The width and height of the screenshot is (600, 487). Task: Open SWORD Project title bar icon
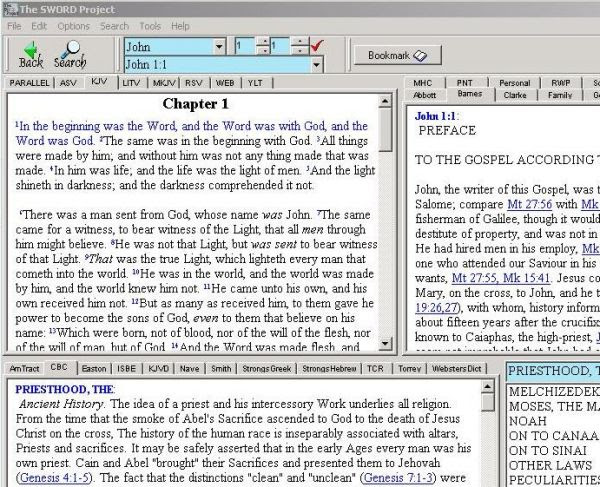(10, 9)
